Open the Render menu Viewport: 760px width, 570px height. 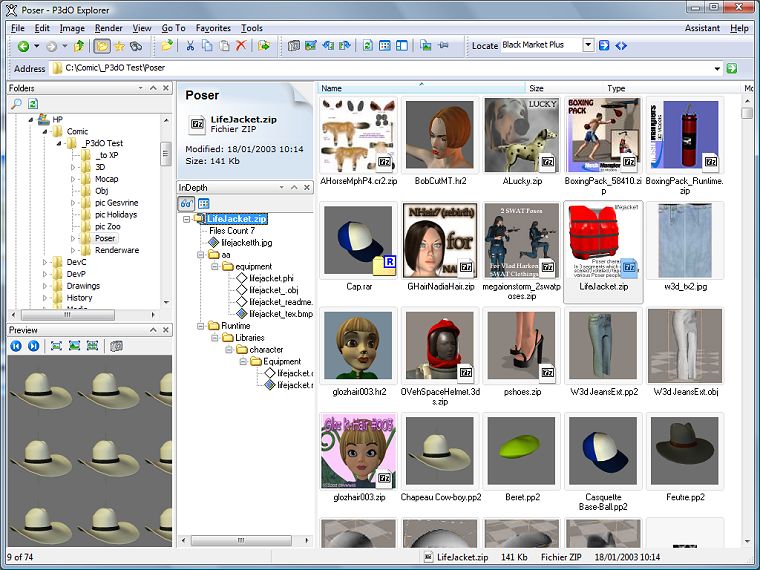109,28
